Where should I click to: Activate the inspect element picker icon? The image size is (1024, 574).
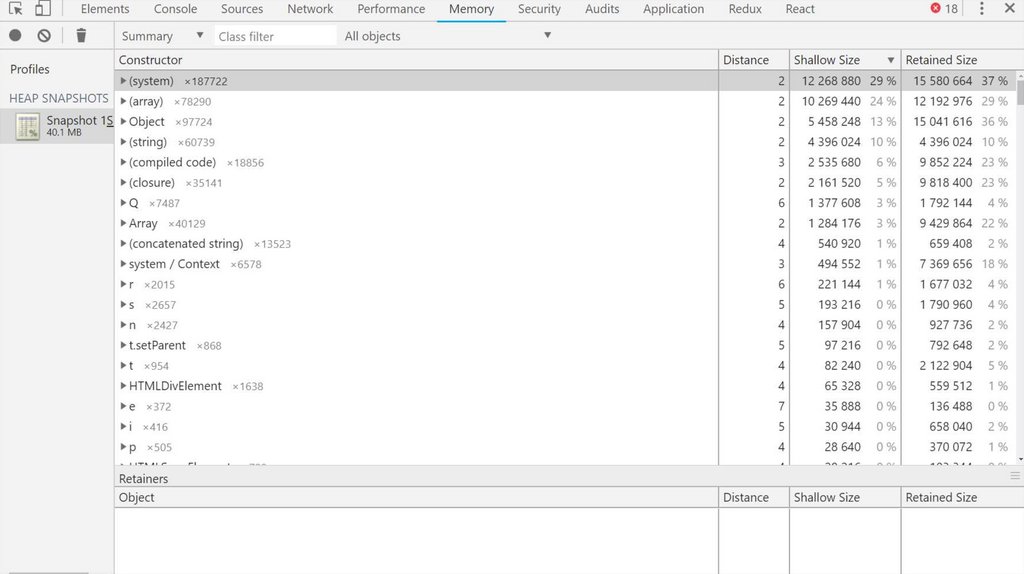16,8
